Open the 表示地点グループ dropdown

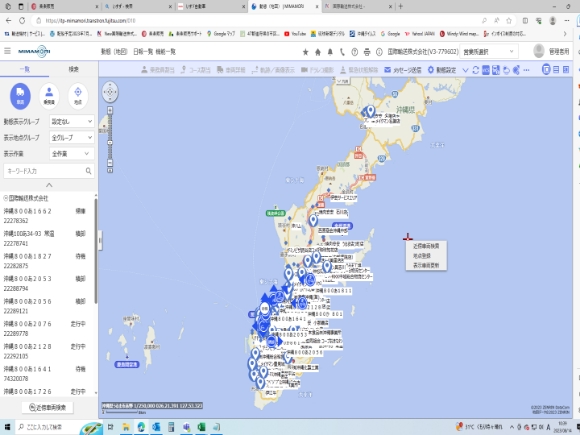72,138
